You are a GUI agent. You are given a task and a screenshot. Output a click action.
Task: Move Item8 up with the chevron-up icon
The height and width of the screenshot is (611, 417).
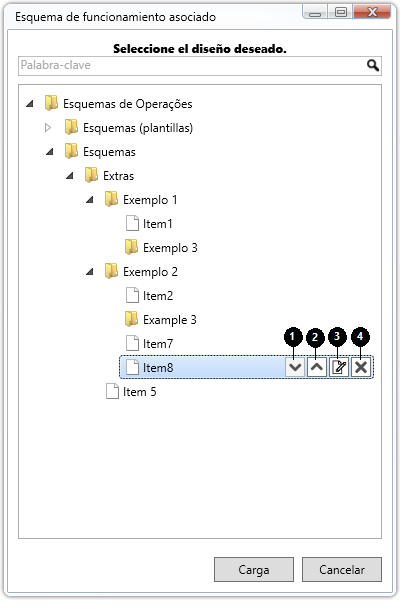point(316,367)
